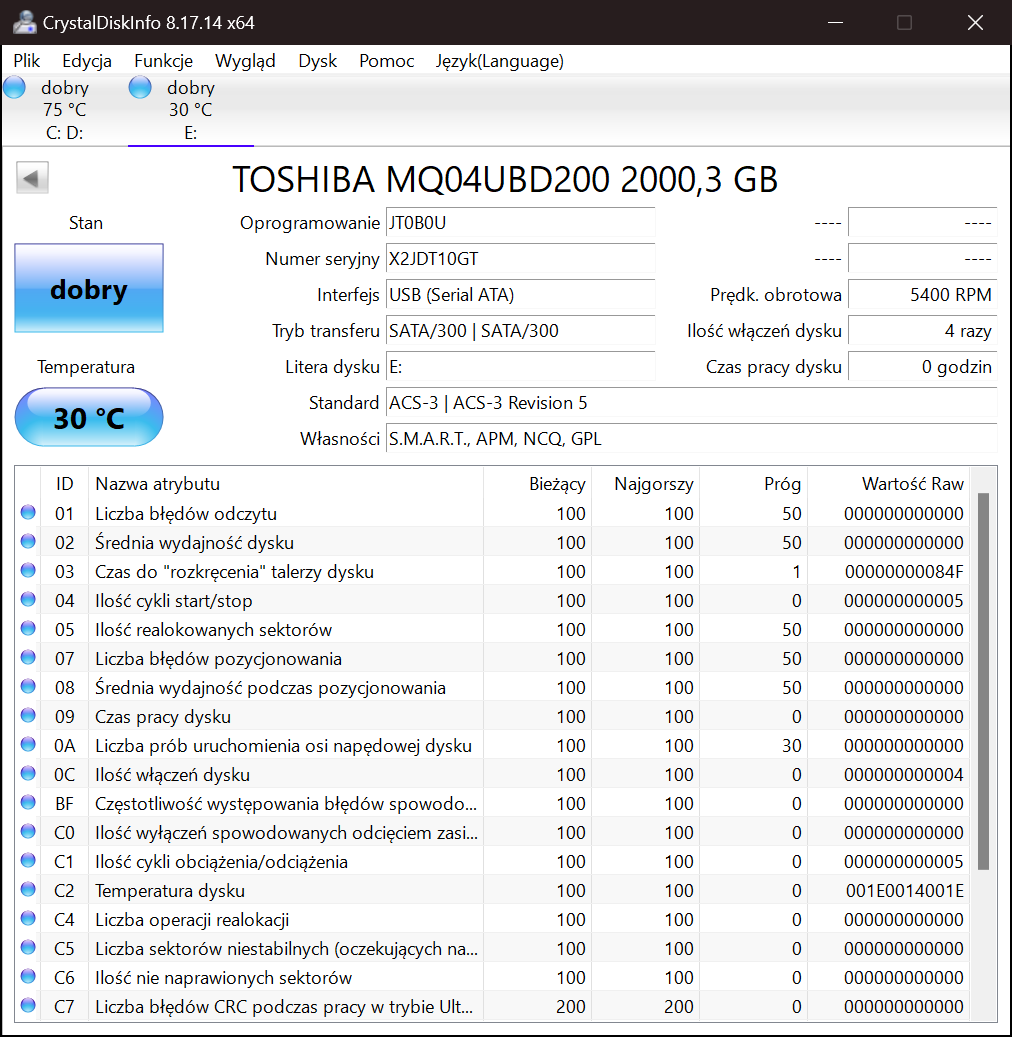Click status orb of attribute 08 row
Screen dimensions: 1012x1037
point(28,686)
